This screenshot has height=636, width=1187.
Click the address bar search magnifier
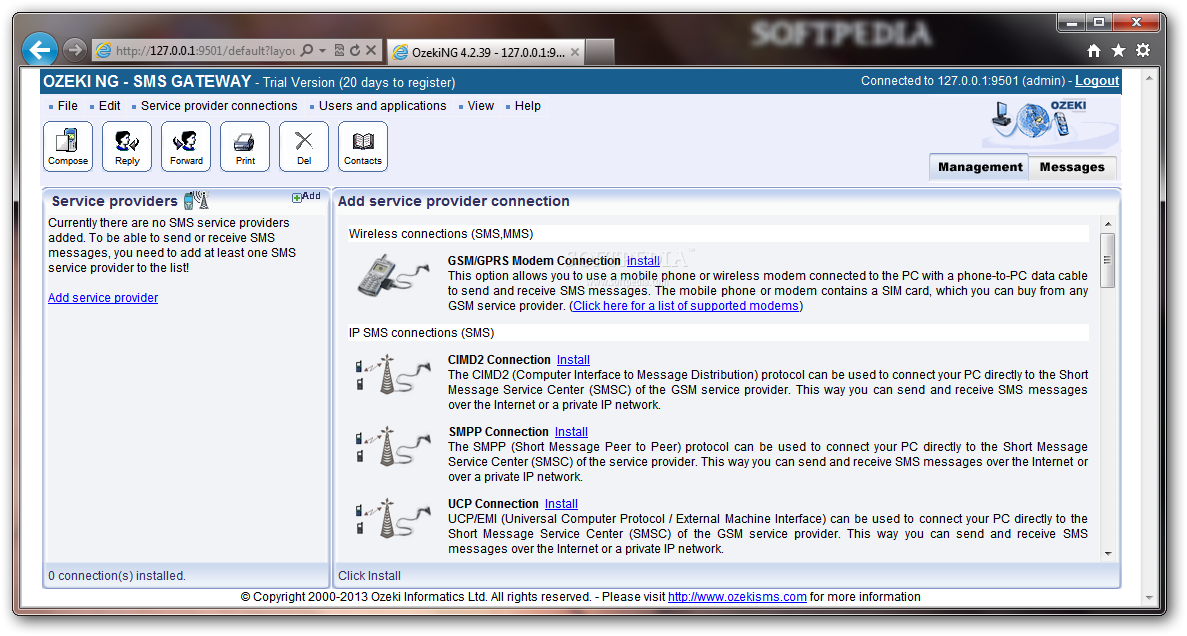point(307,51)
